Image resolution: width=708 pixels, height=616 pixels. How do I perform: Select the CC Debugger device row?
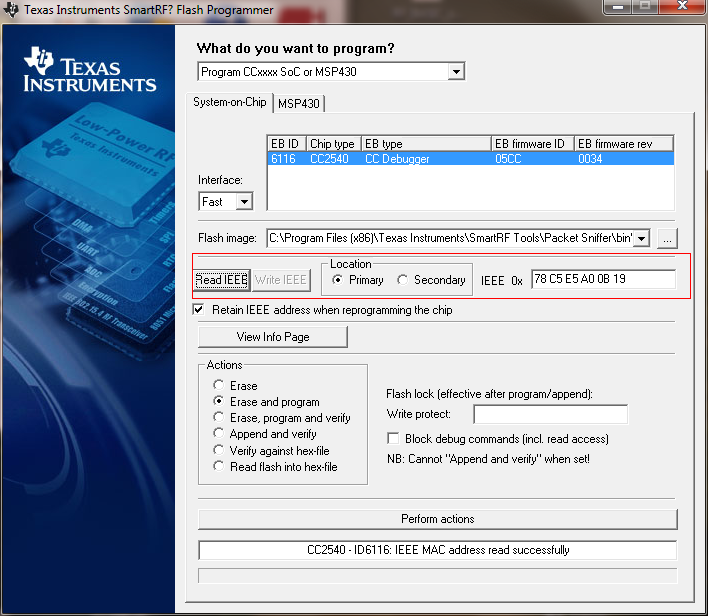(470, 159)
